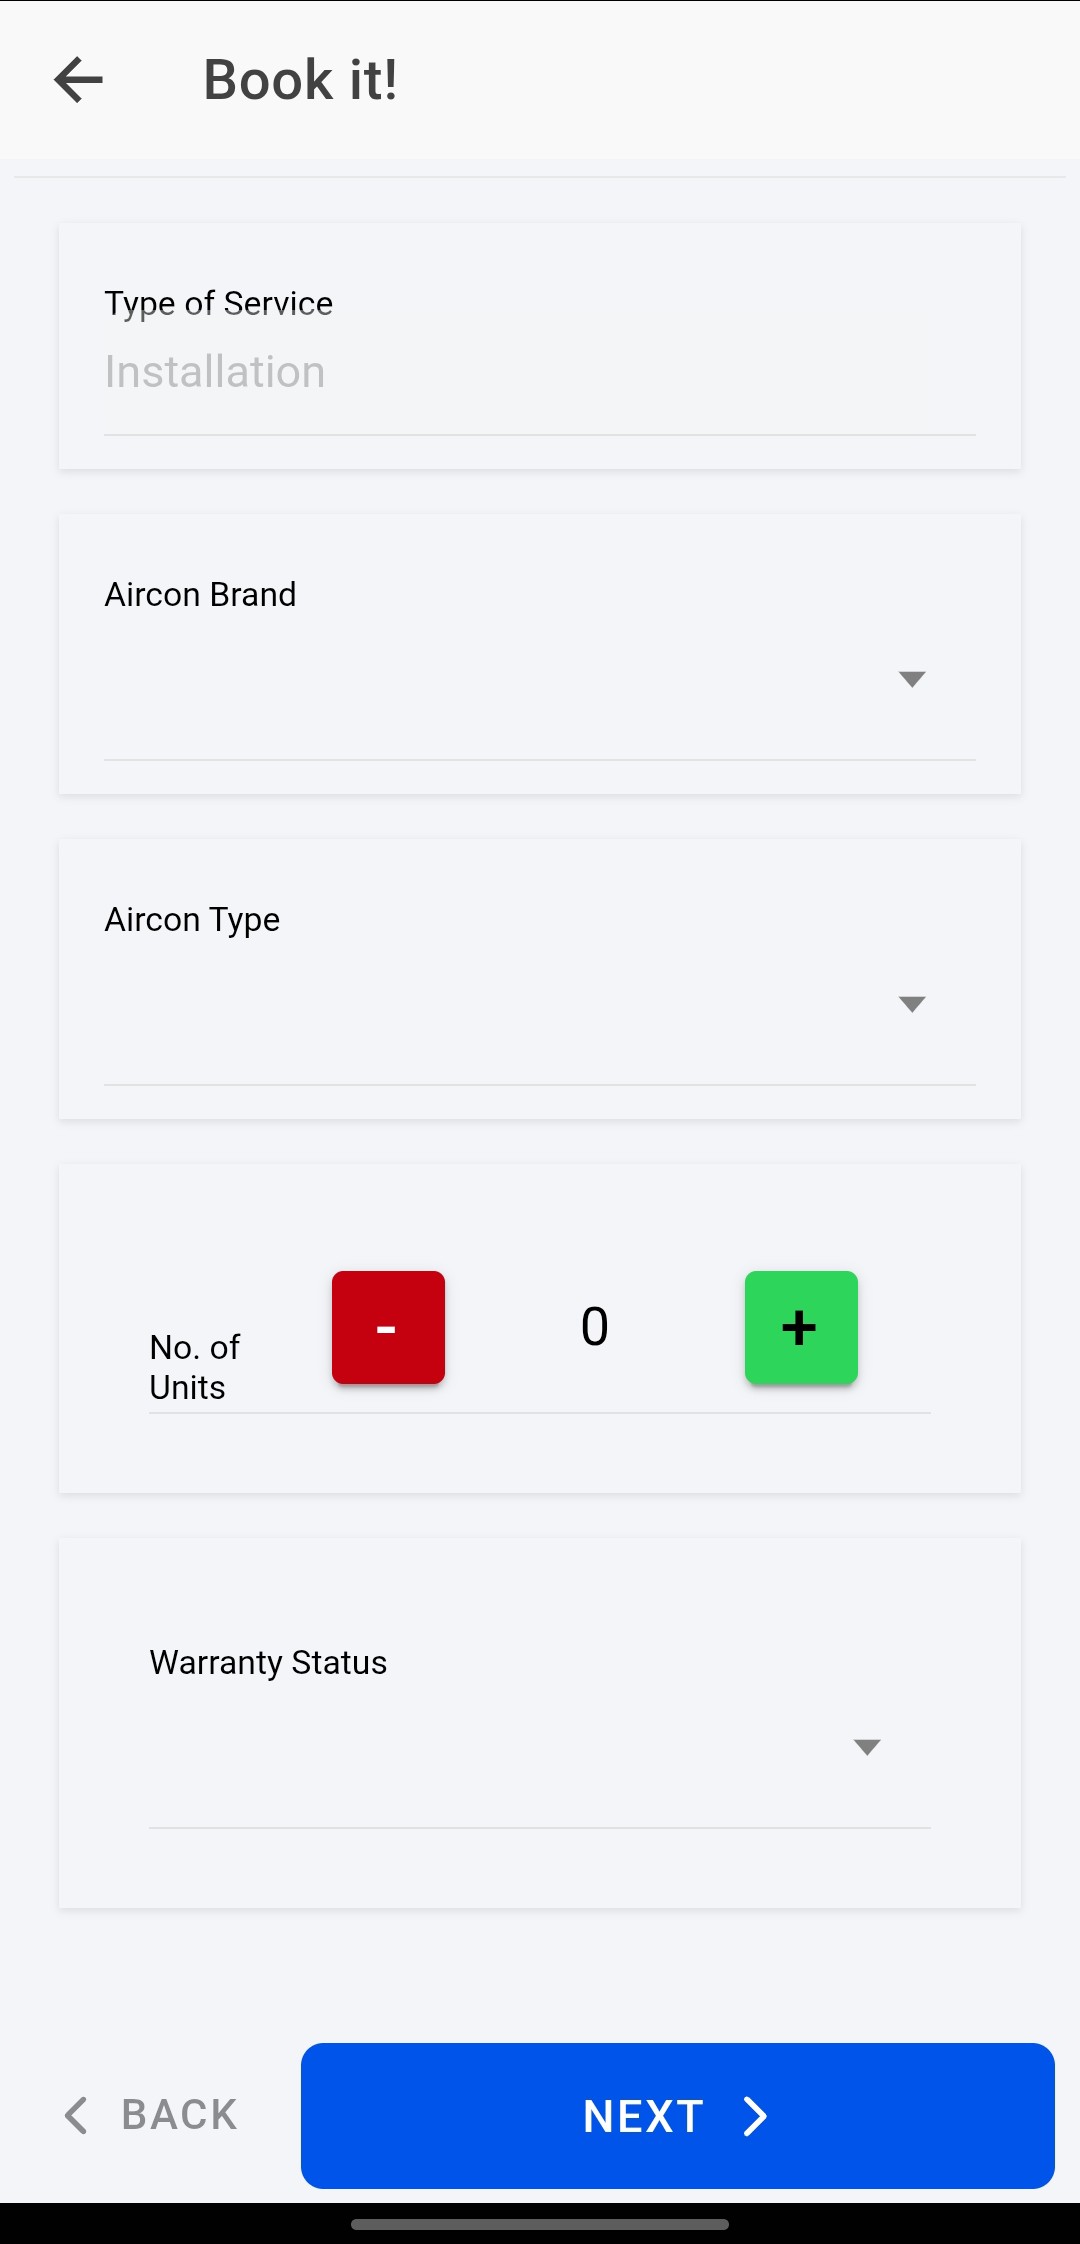Select the Type of Service Installation field

tap(540, 372)
